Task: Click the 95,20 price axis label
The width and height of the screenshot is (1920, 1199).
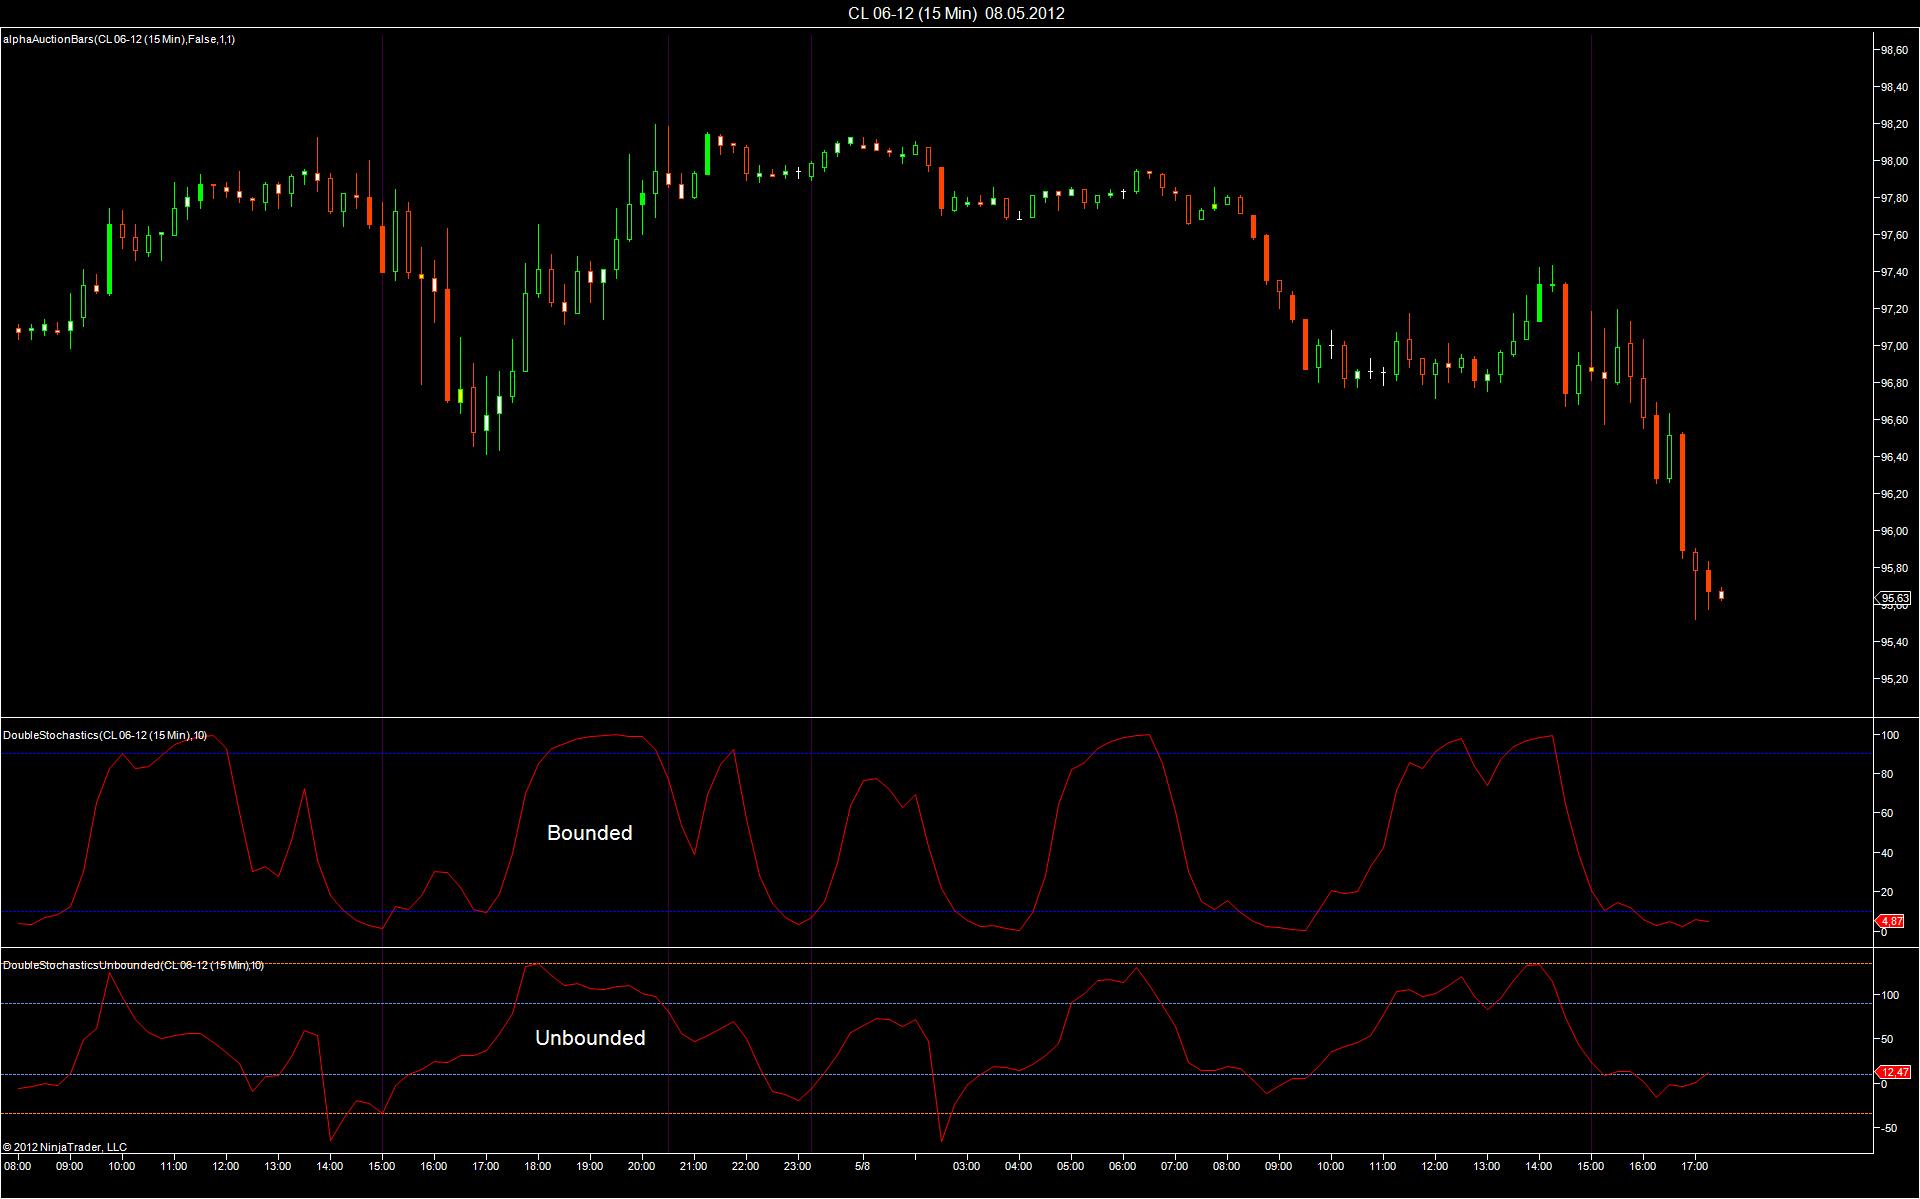Action: (1895, 679)
